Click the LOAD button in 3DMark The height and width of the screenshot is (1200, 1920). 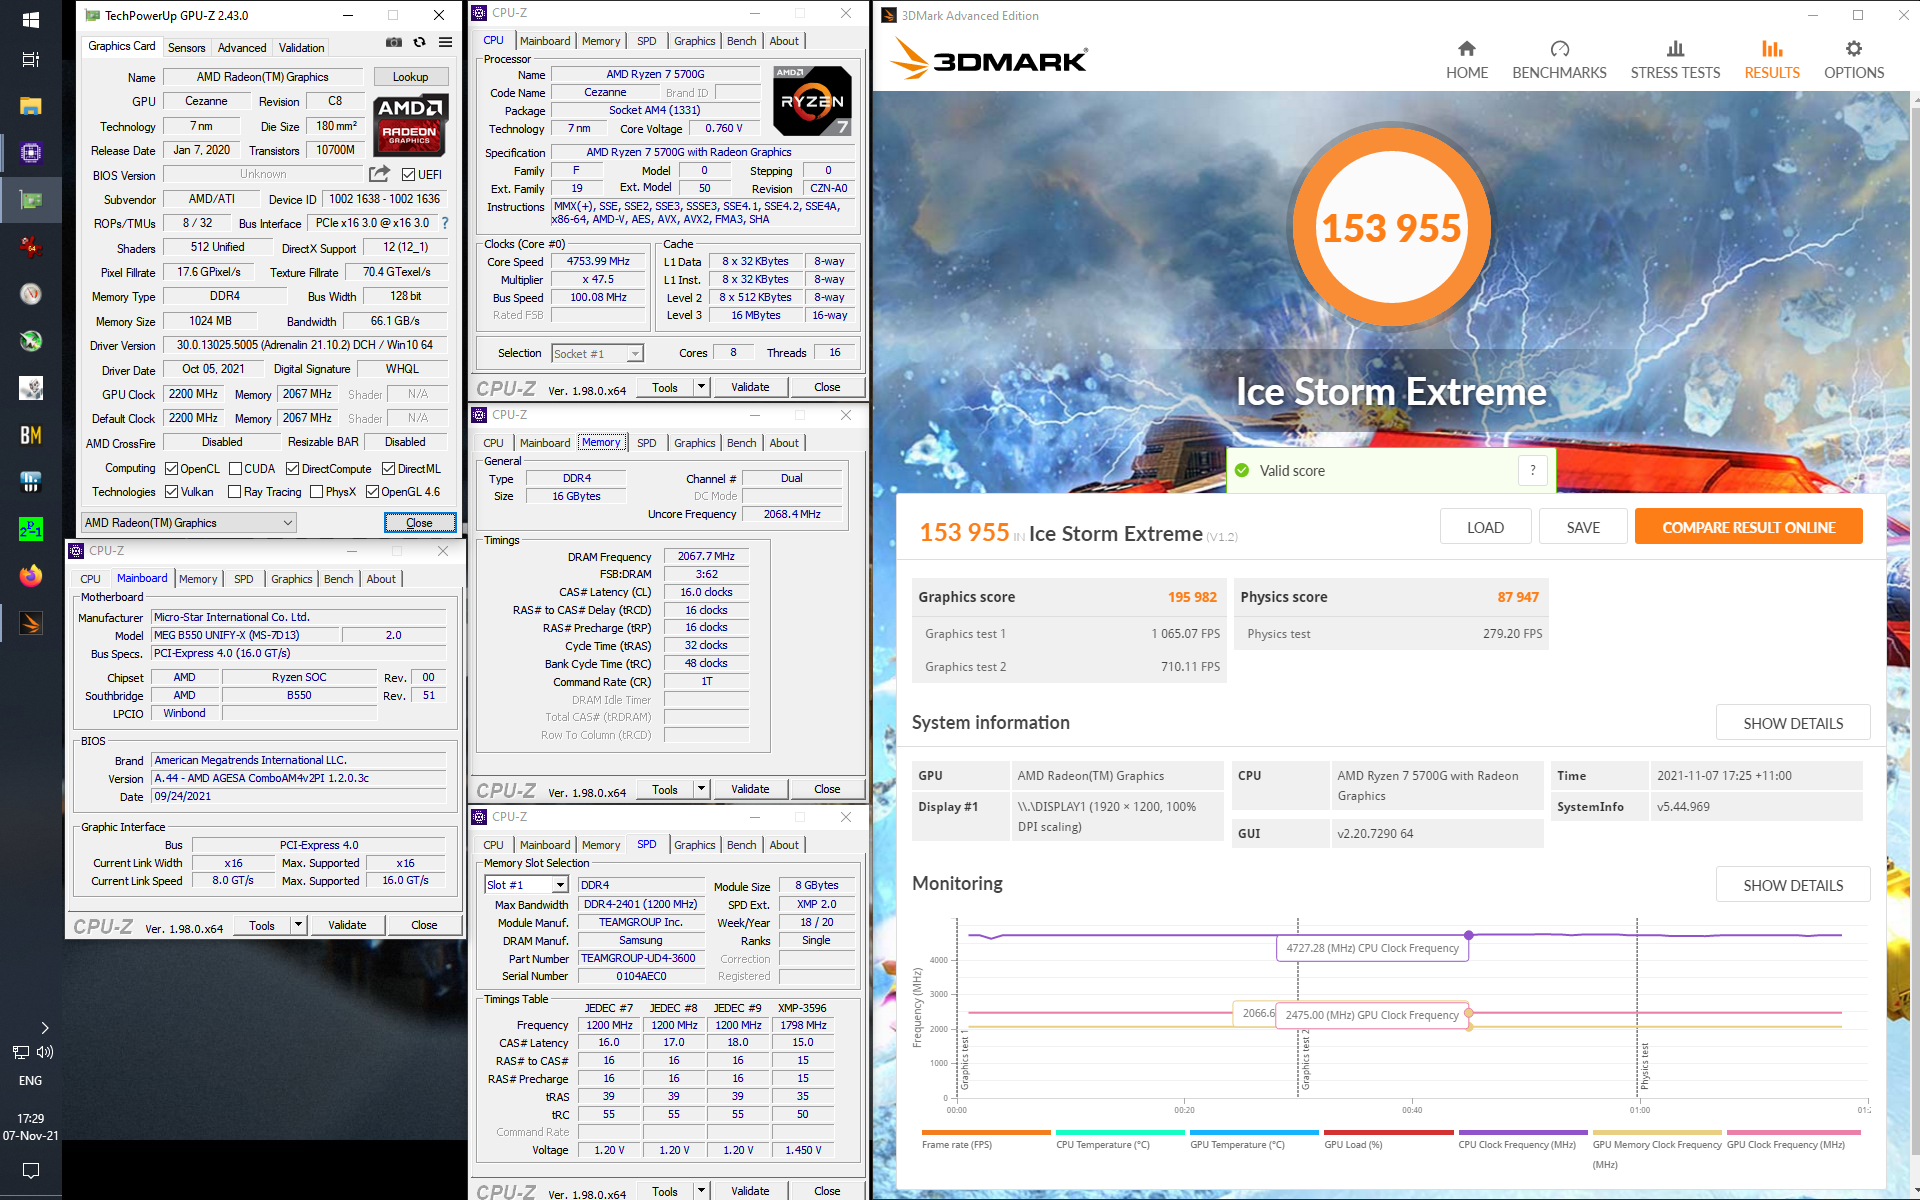(x=1485, y=527)
